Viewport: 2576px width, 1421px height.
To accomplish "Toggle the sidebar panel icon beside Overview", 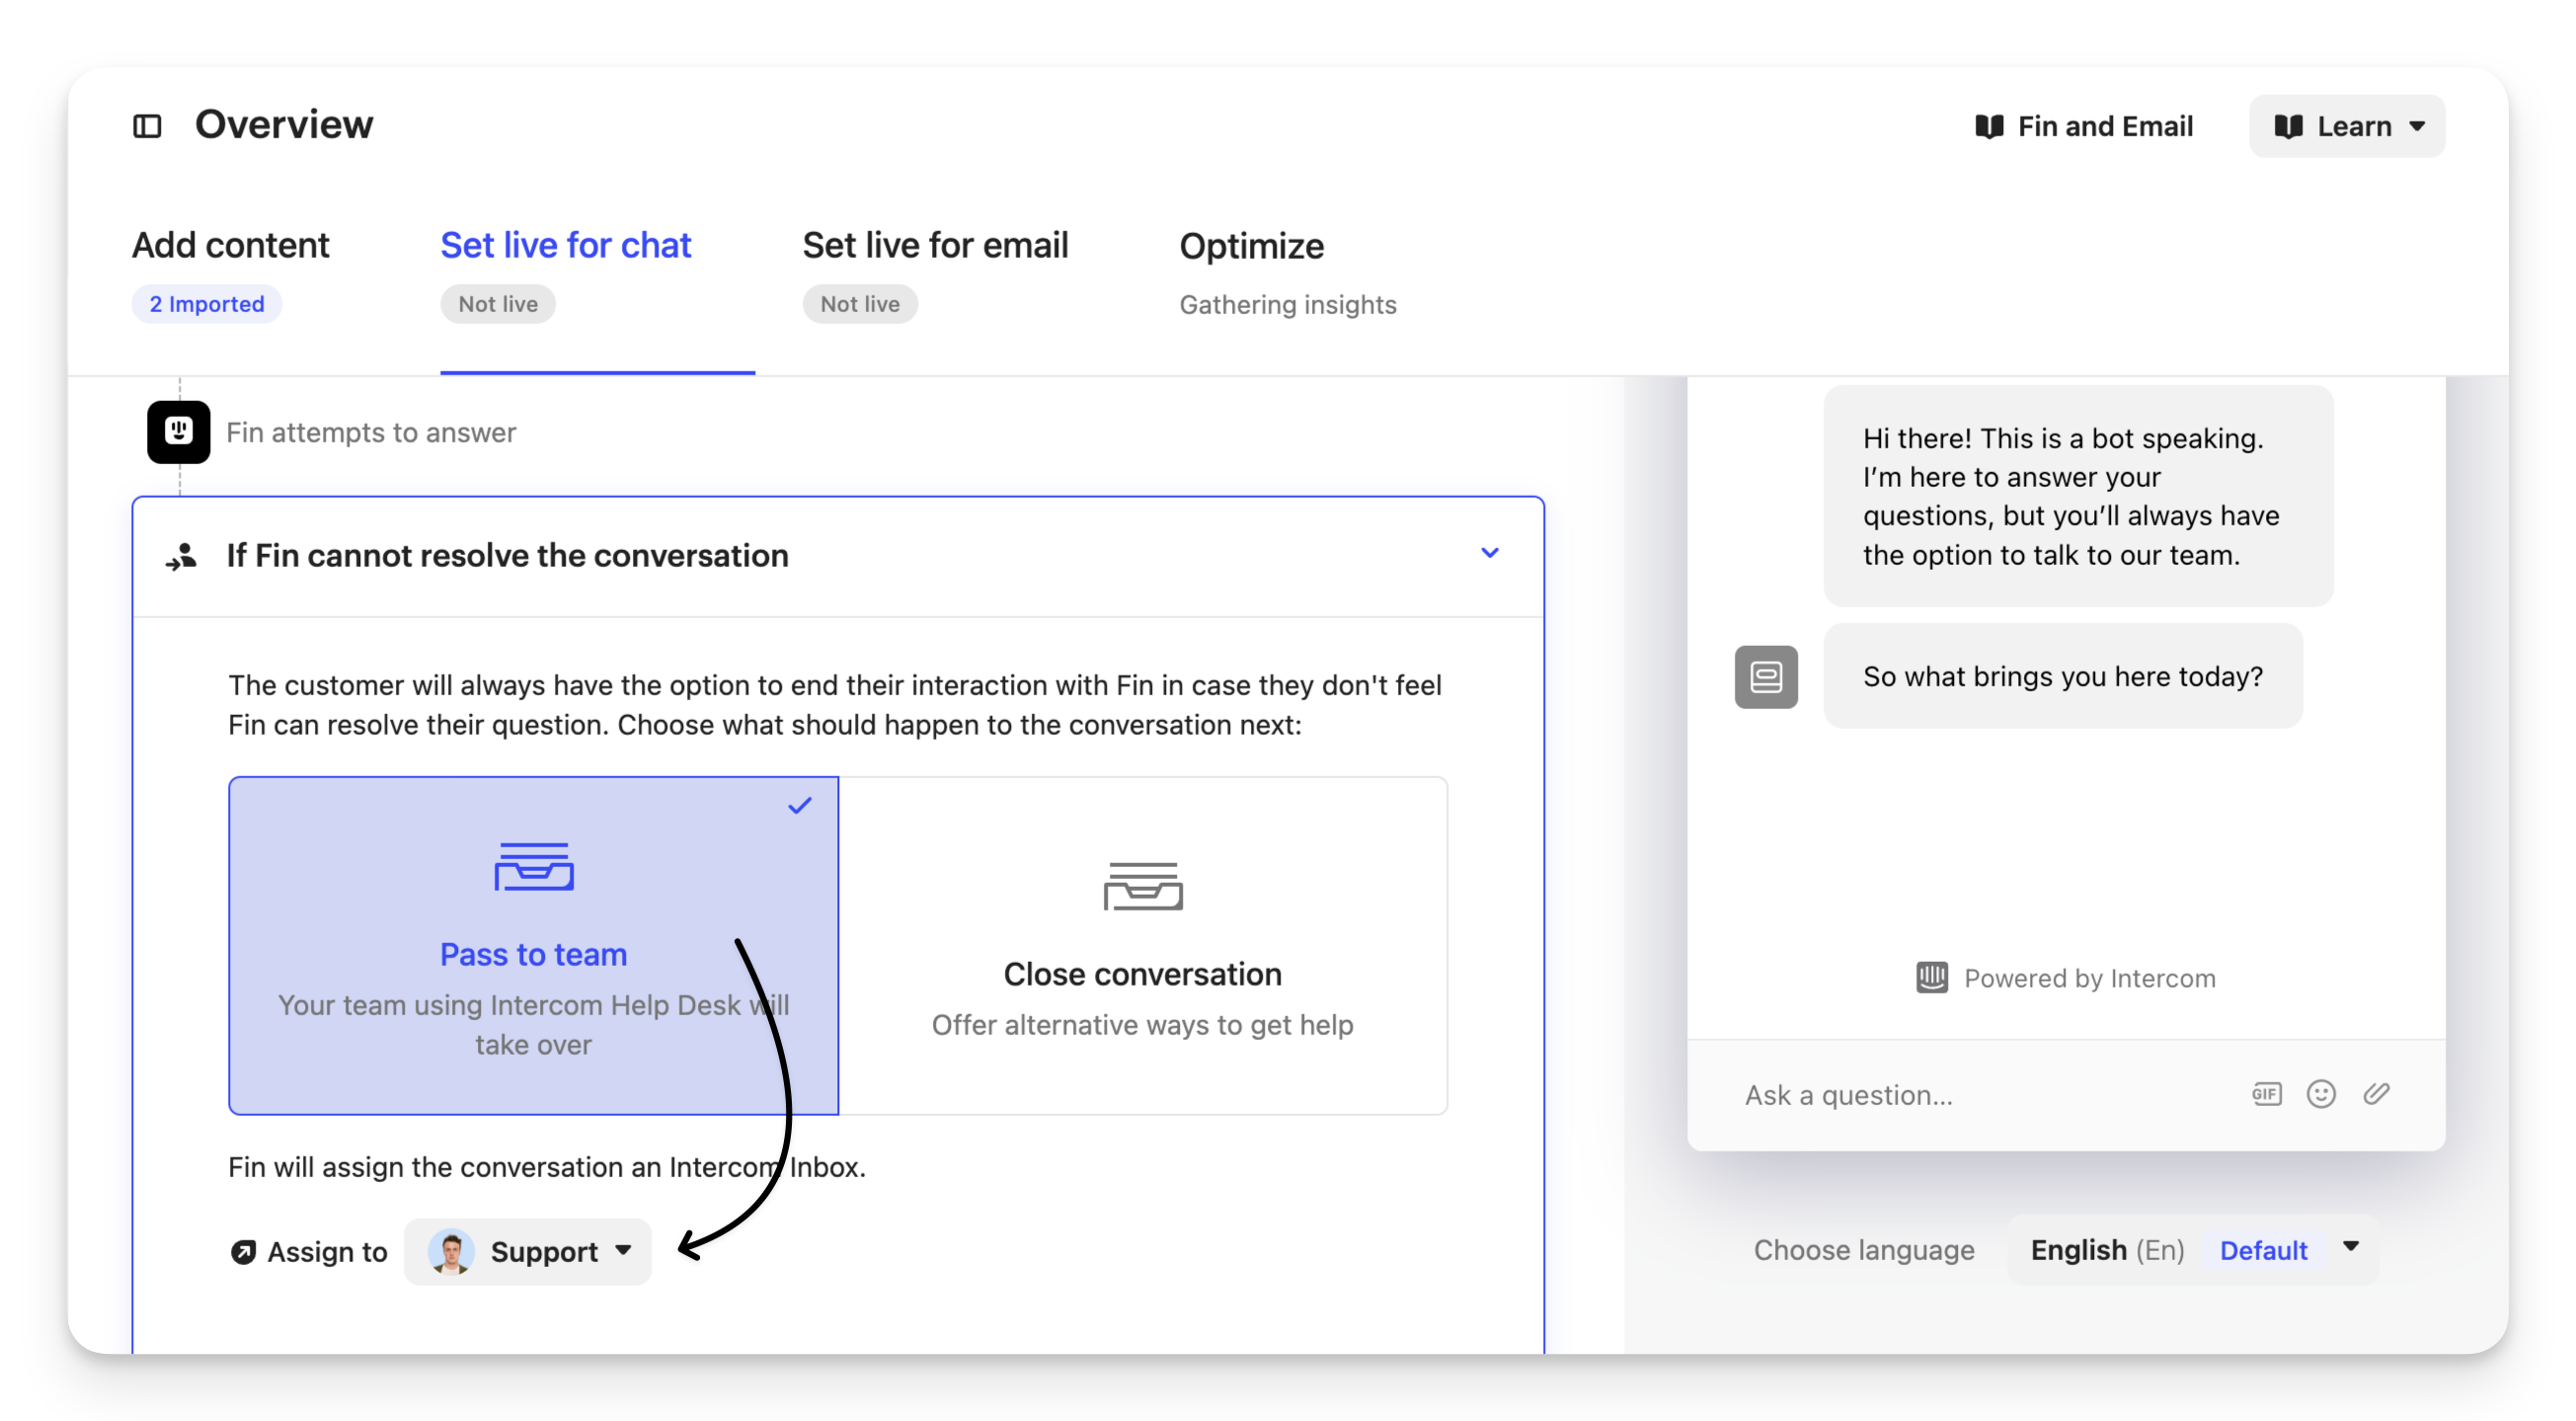I will click(147, 126).
